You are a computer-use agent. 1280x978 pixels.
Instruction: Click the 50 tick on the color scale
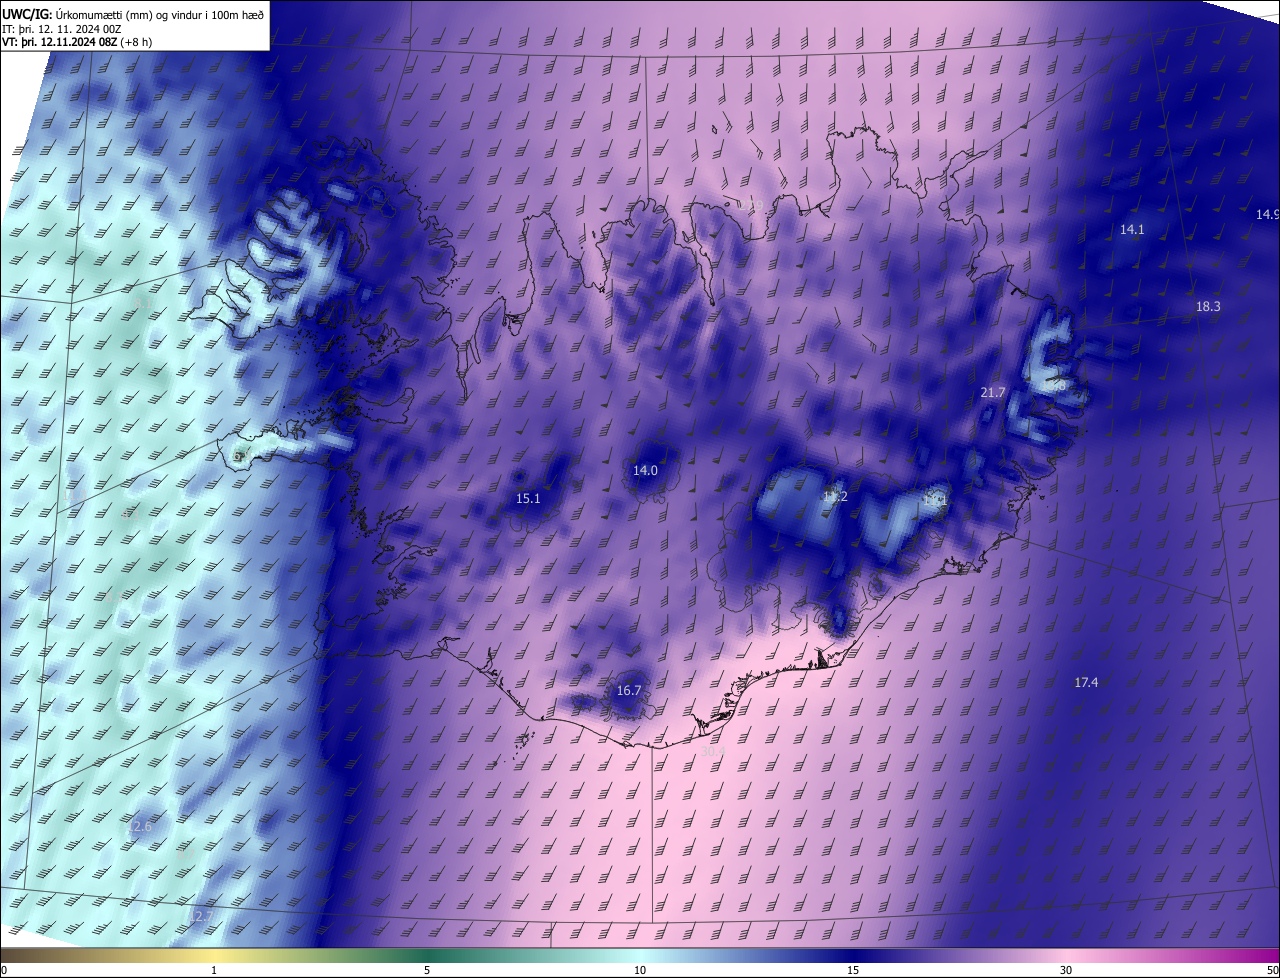click(x=1272, y=970)
